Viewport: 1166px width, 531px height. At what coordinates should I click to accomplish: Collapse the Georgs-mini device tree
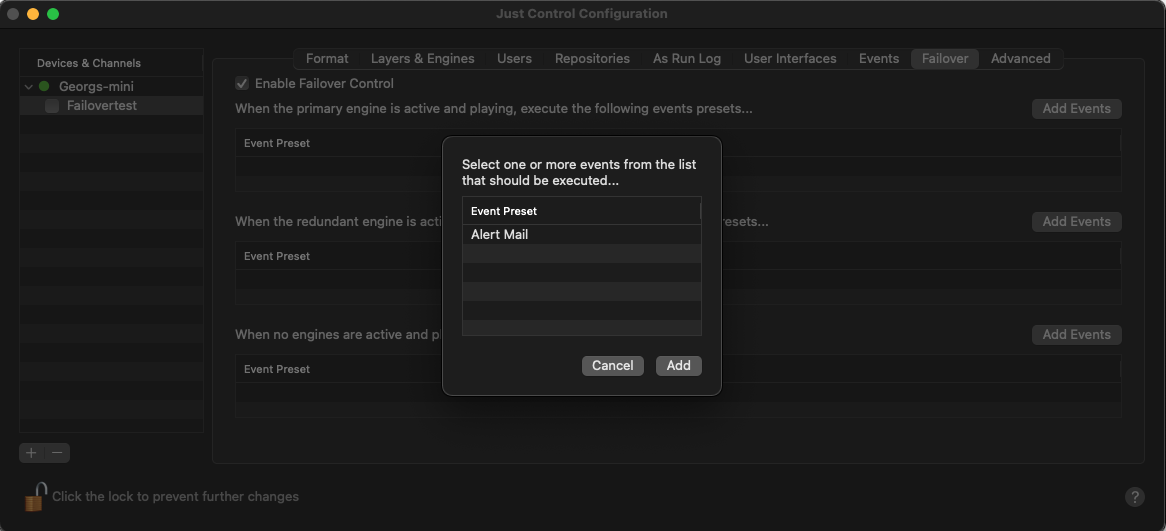coord(28,86)
